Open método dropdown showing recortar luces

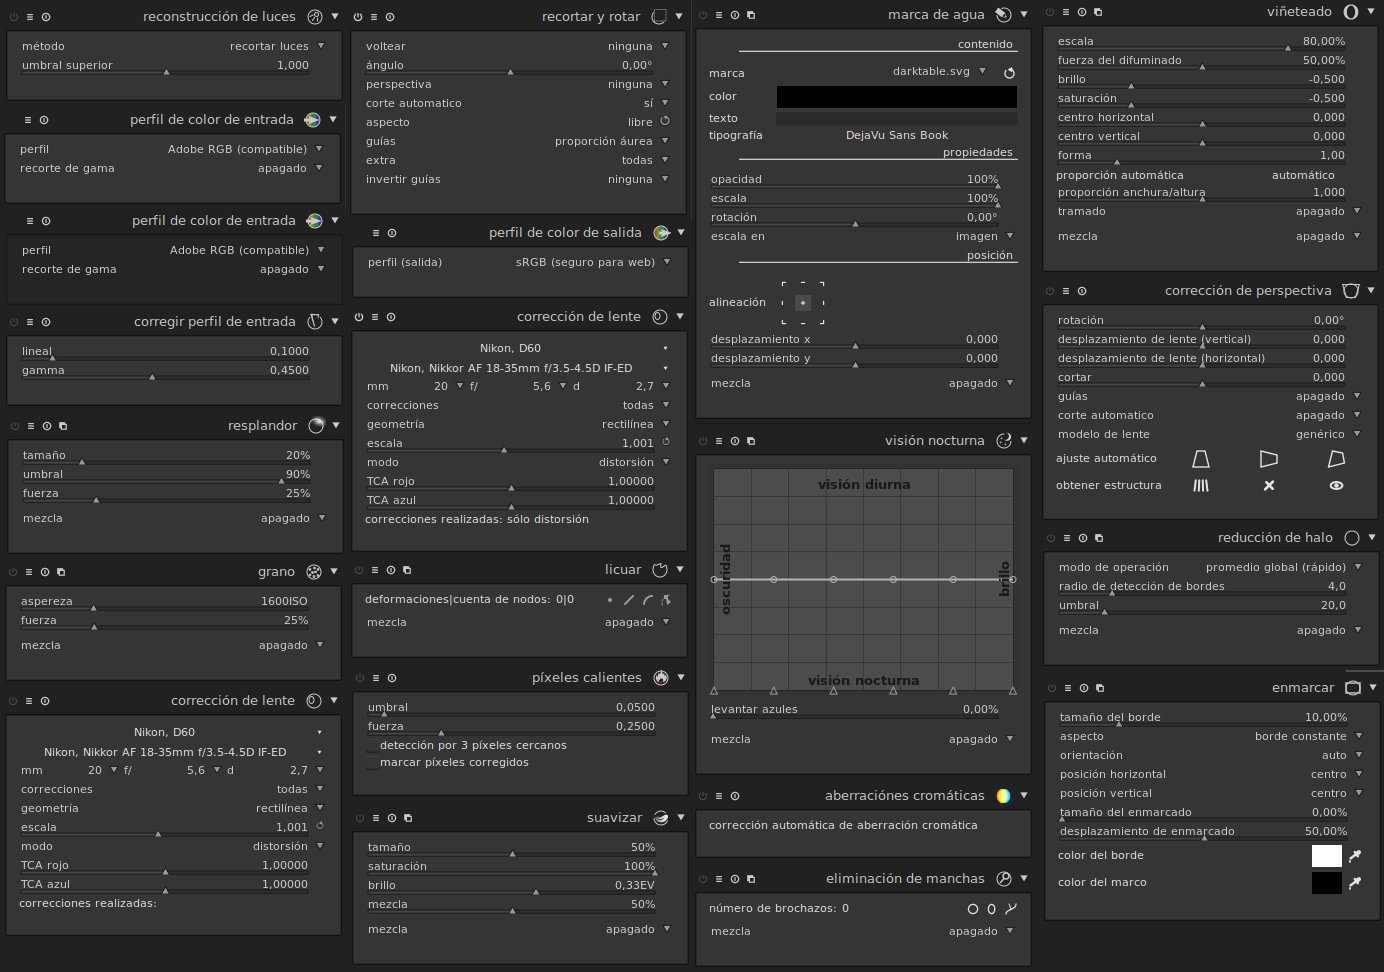(x=173, y=47)
